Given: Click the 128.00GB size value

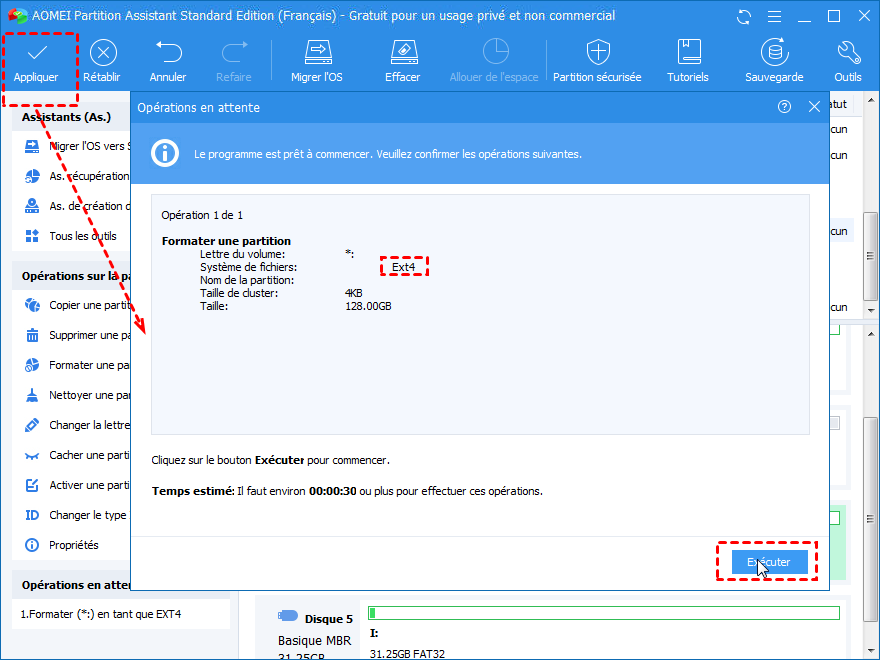Looking at the screenshot, I should coord(368,306).
